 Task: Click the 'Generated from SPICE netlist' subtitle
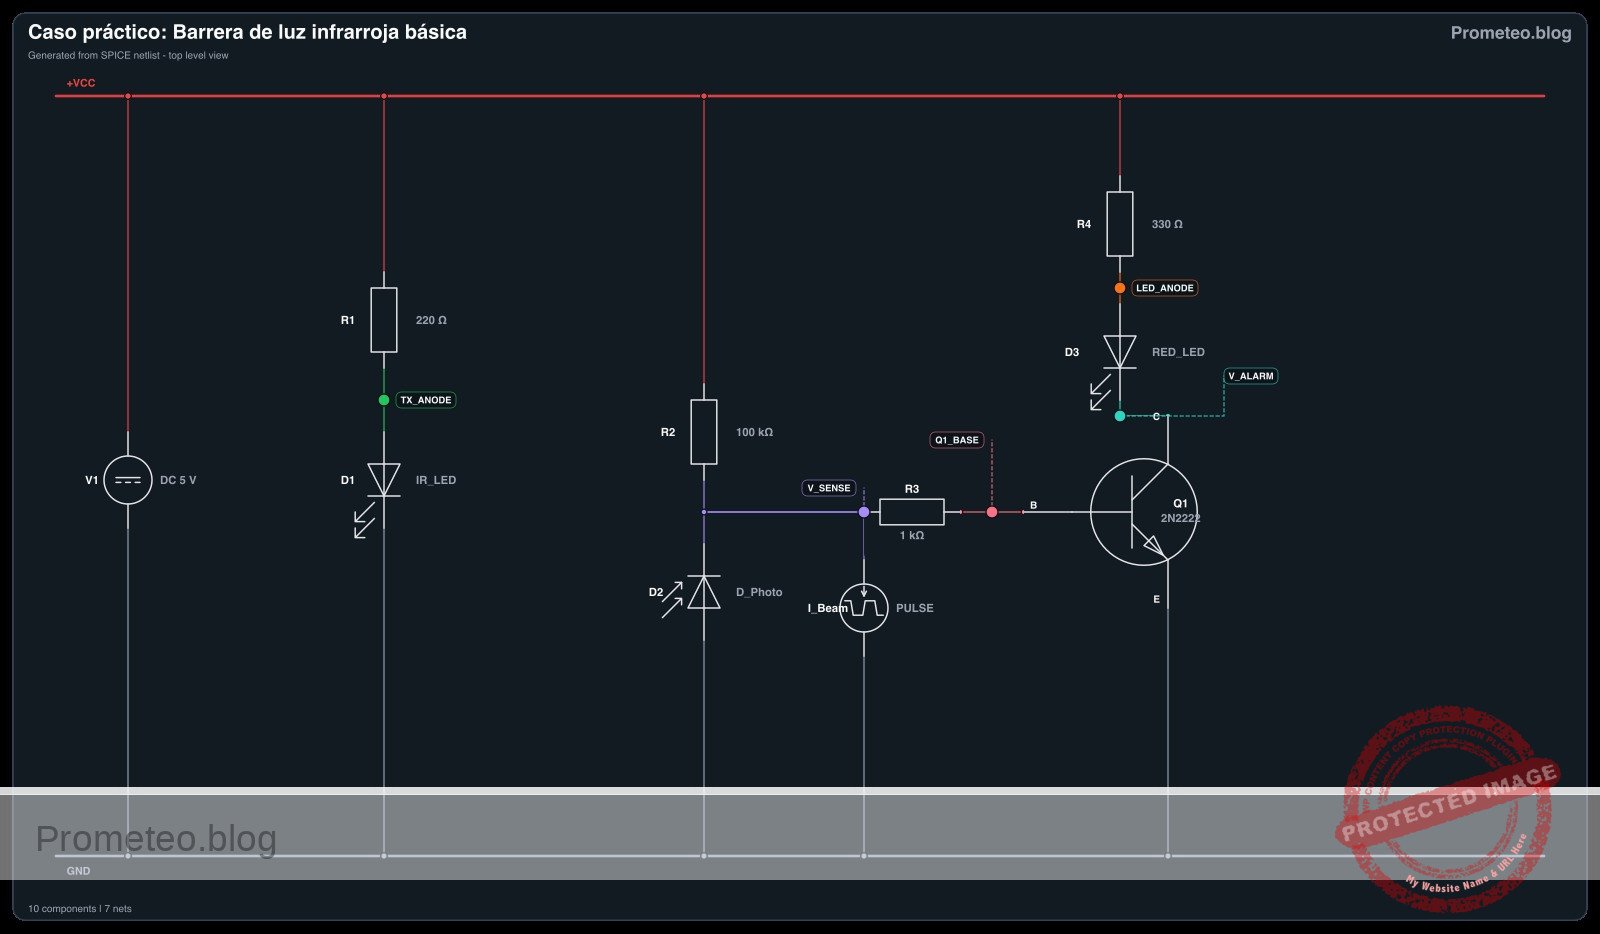[x=128, y=56]
